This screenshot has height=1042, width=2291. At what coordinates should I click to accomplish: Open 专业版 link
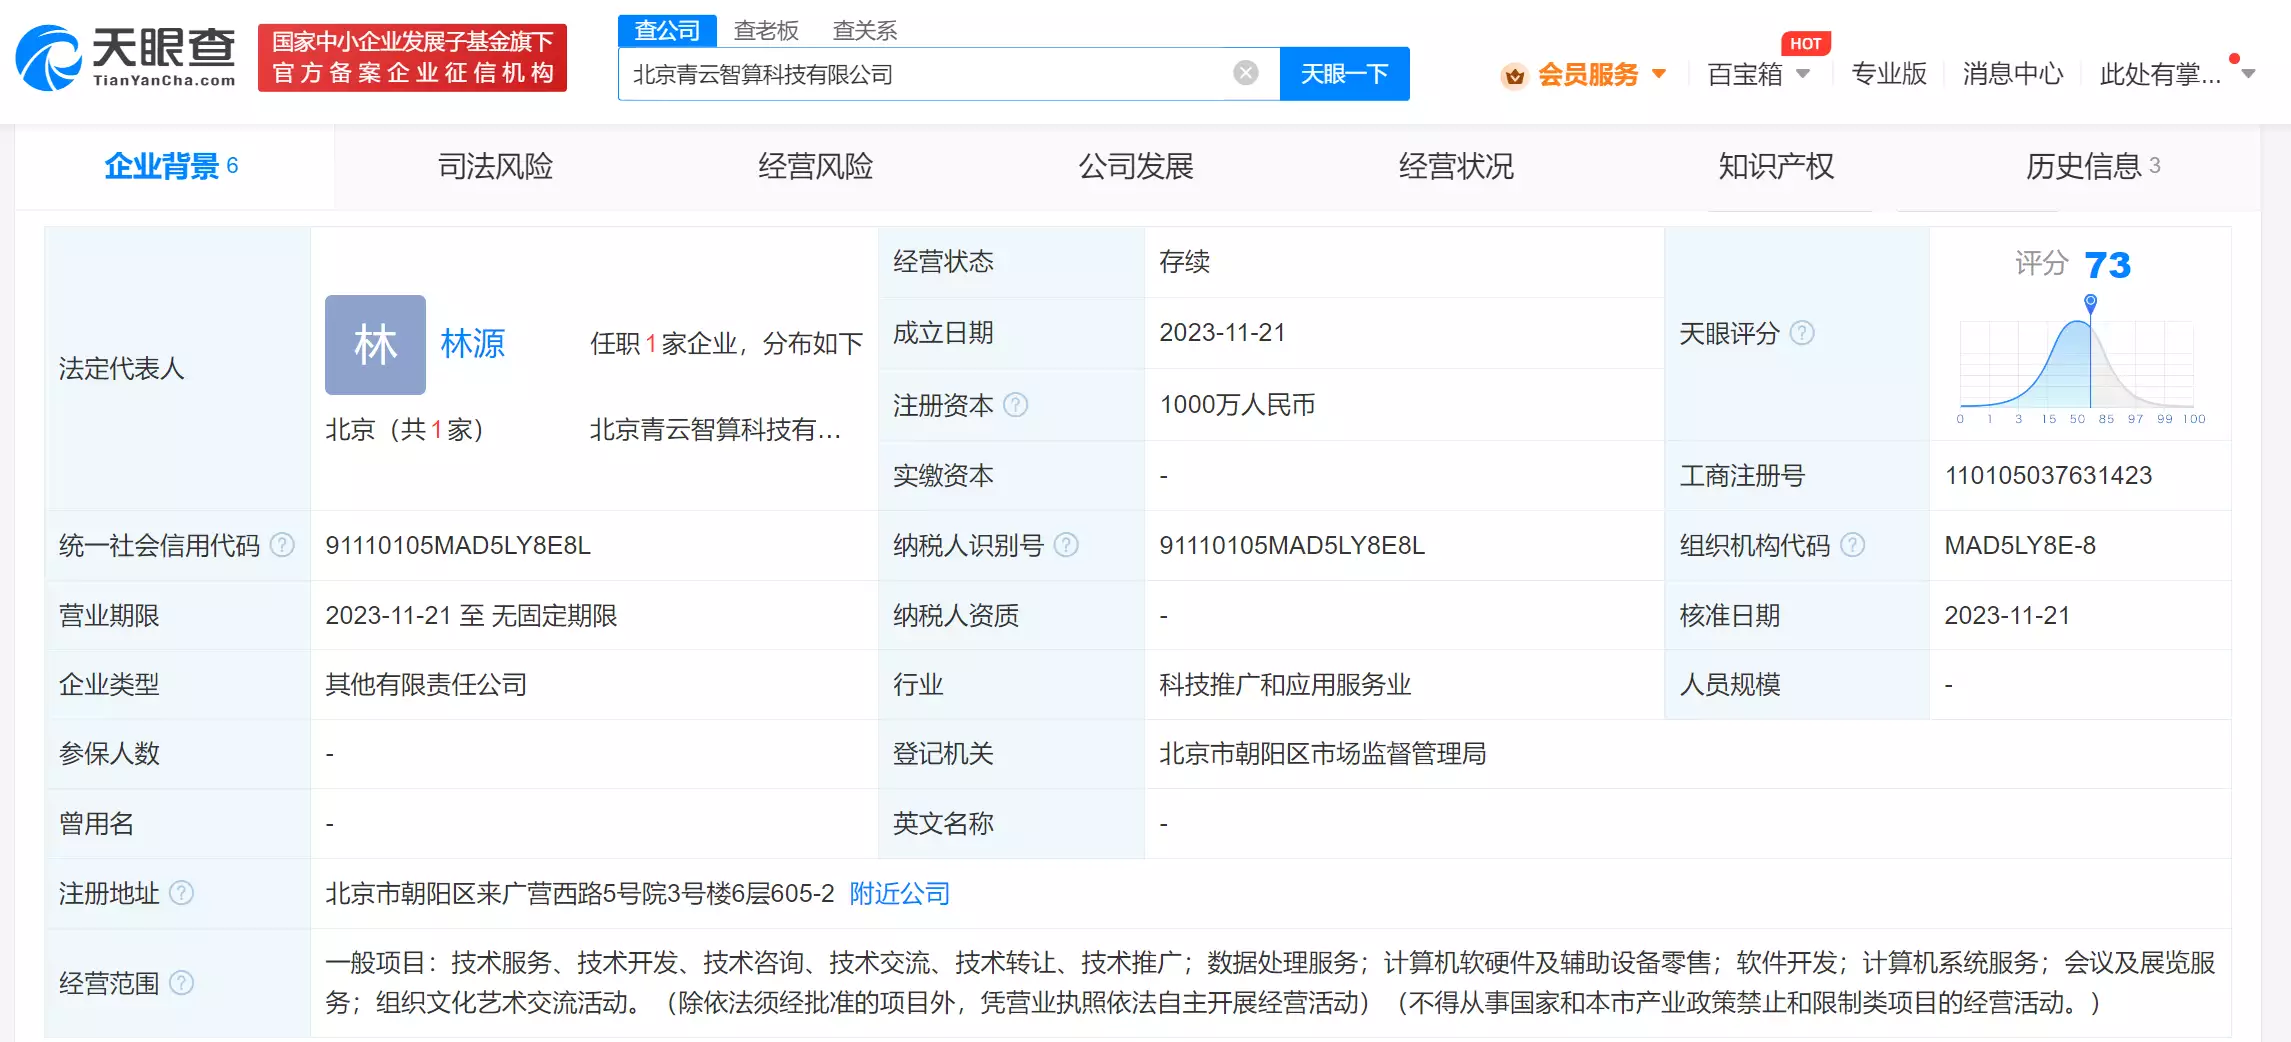(x=1888, y=74)
